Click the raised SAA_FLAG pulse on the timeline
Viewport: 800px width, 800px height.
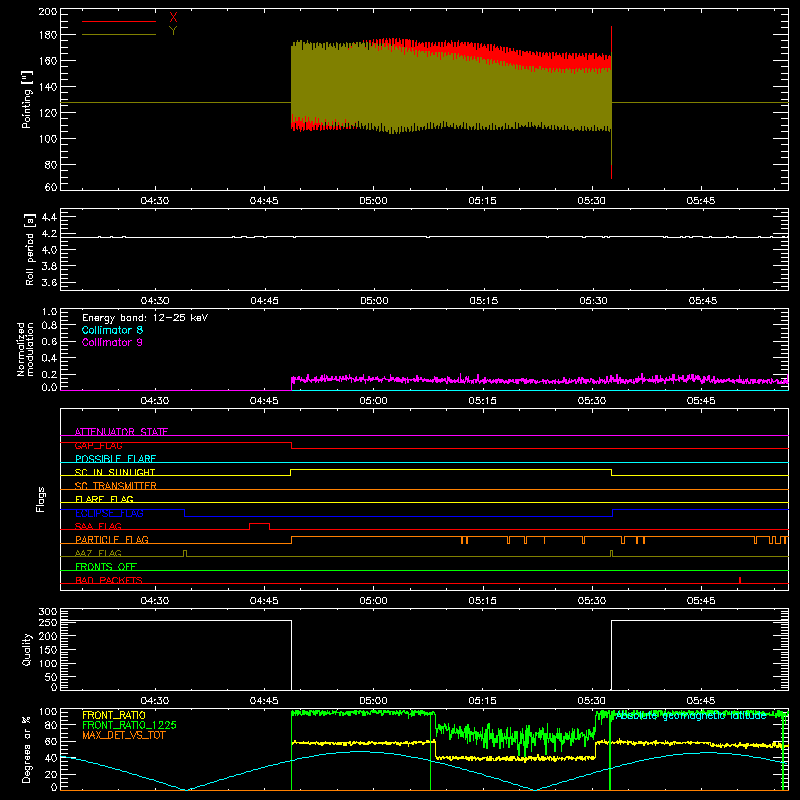(x=259, y=526)
